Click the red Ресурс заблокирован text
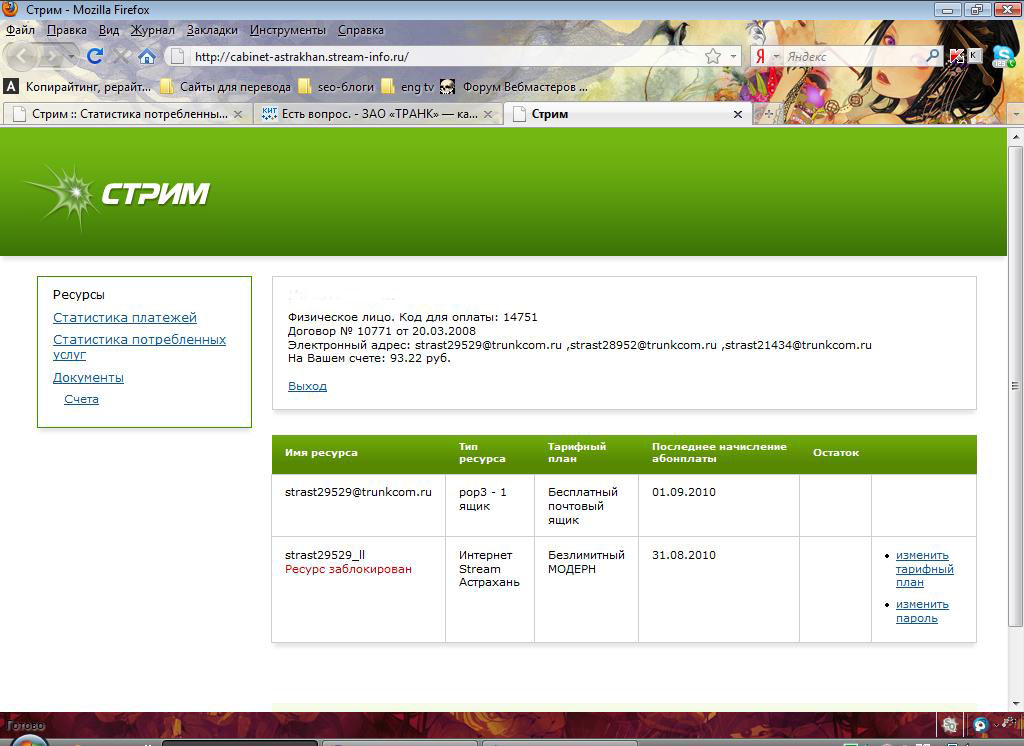The width and height of the screenshot is (1024, 746). click(348, 569)
